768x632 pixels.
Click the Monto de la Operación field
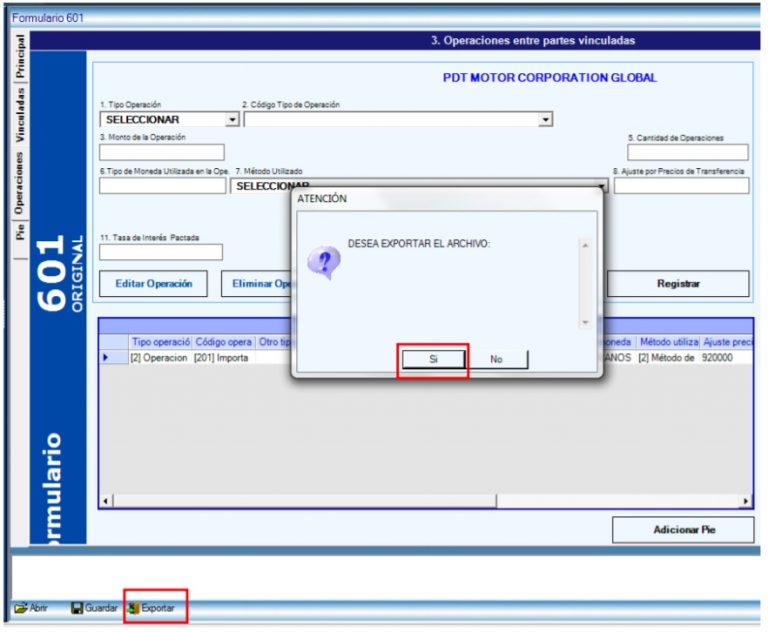(x=162, y=152)
